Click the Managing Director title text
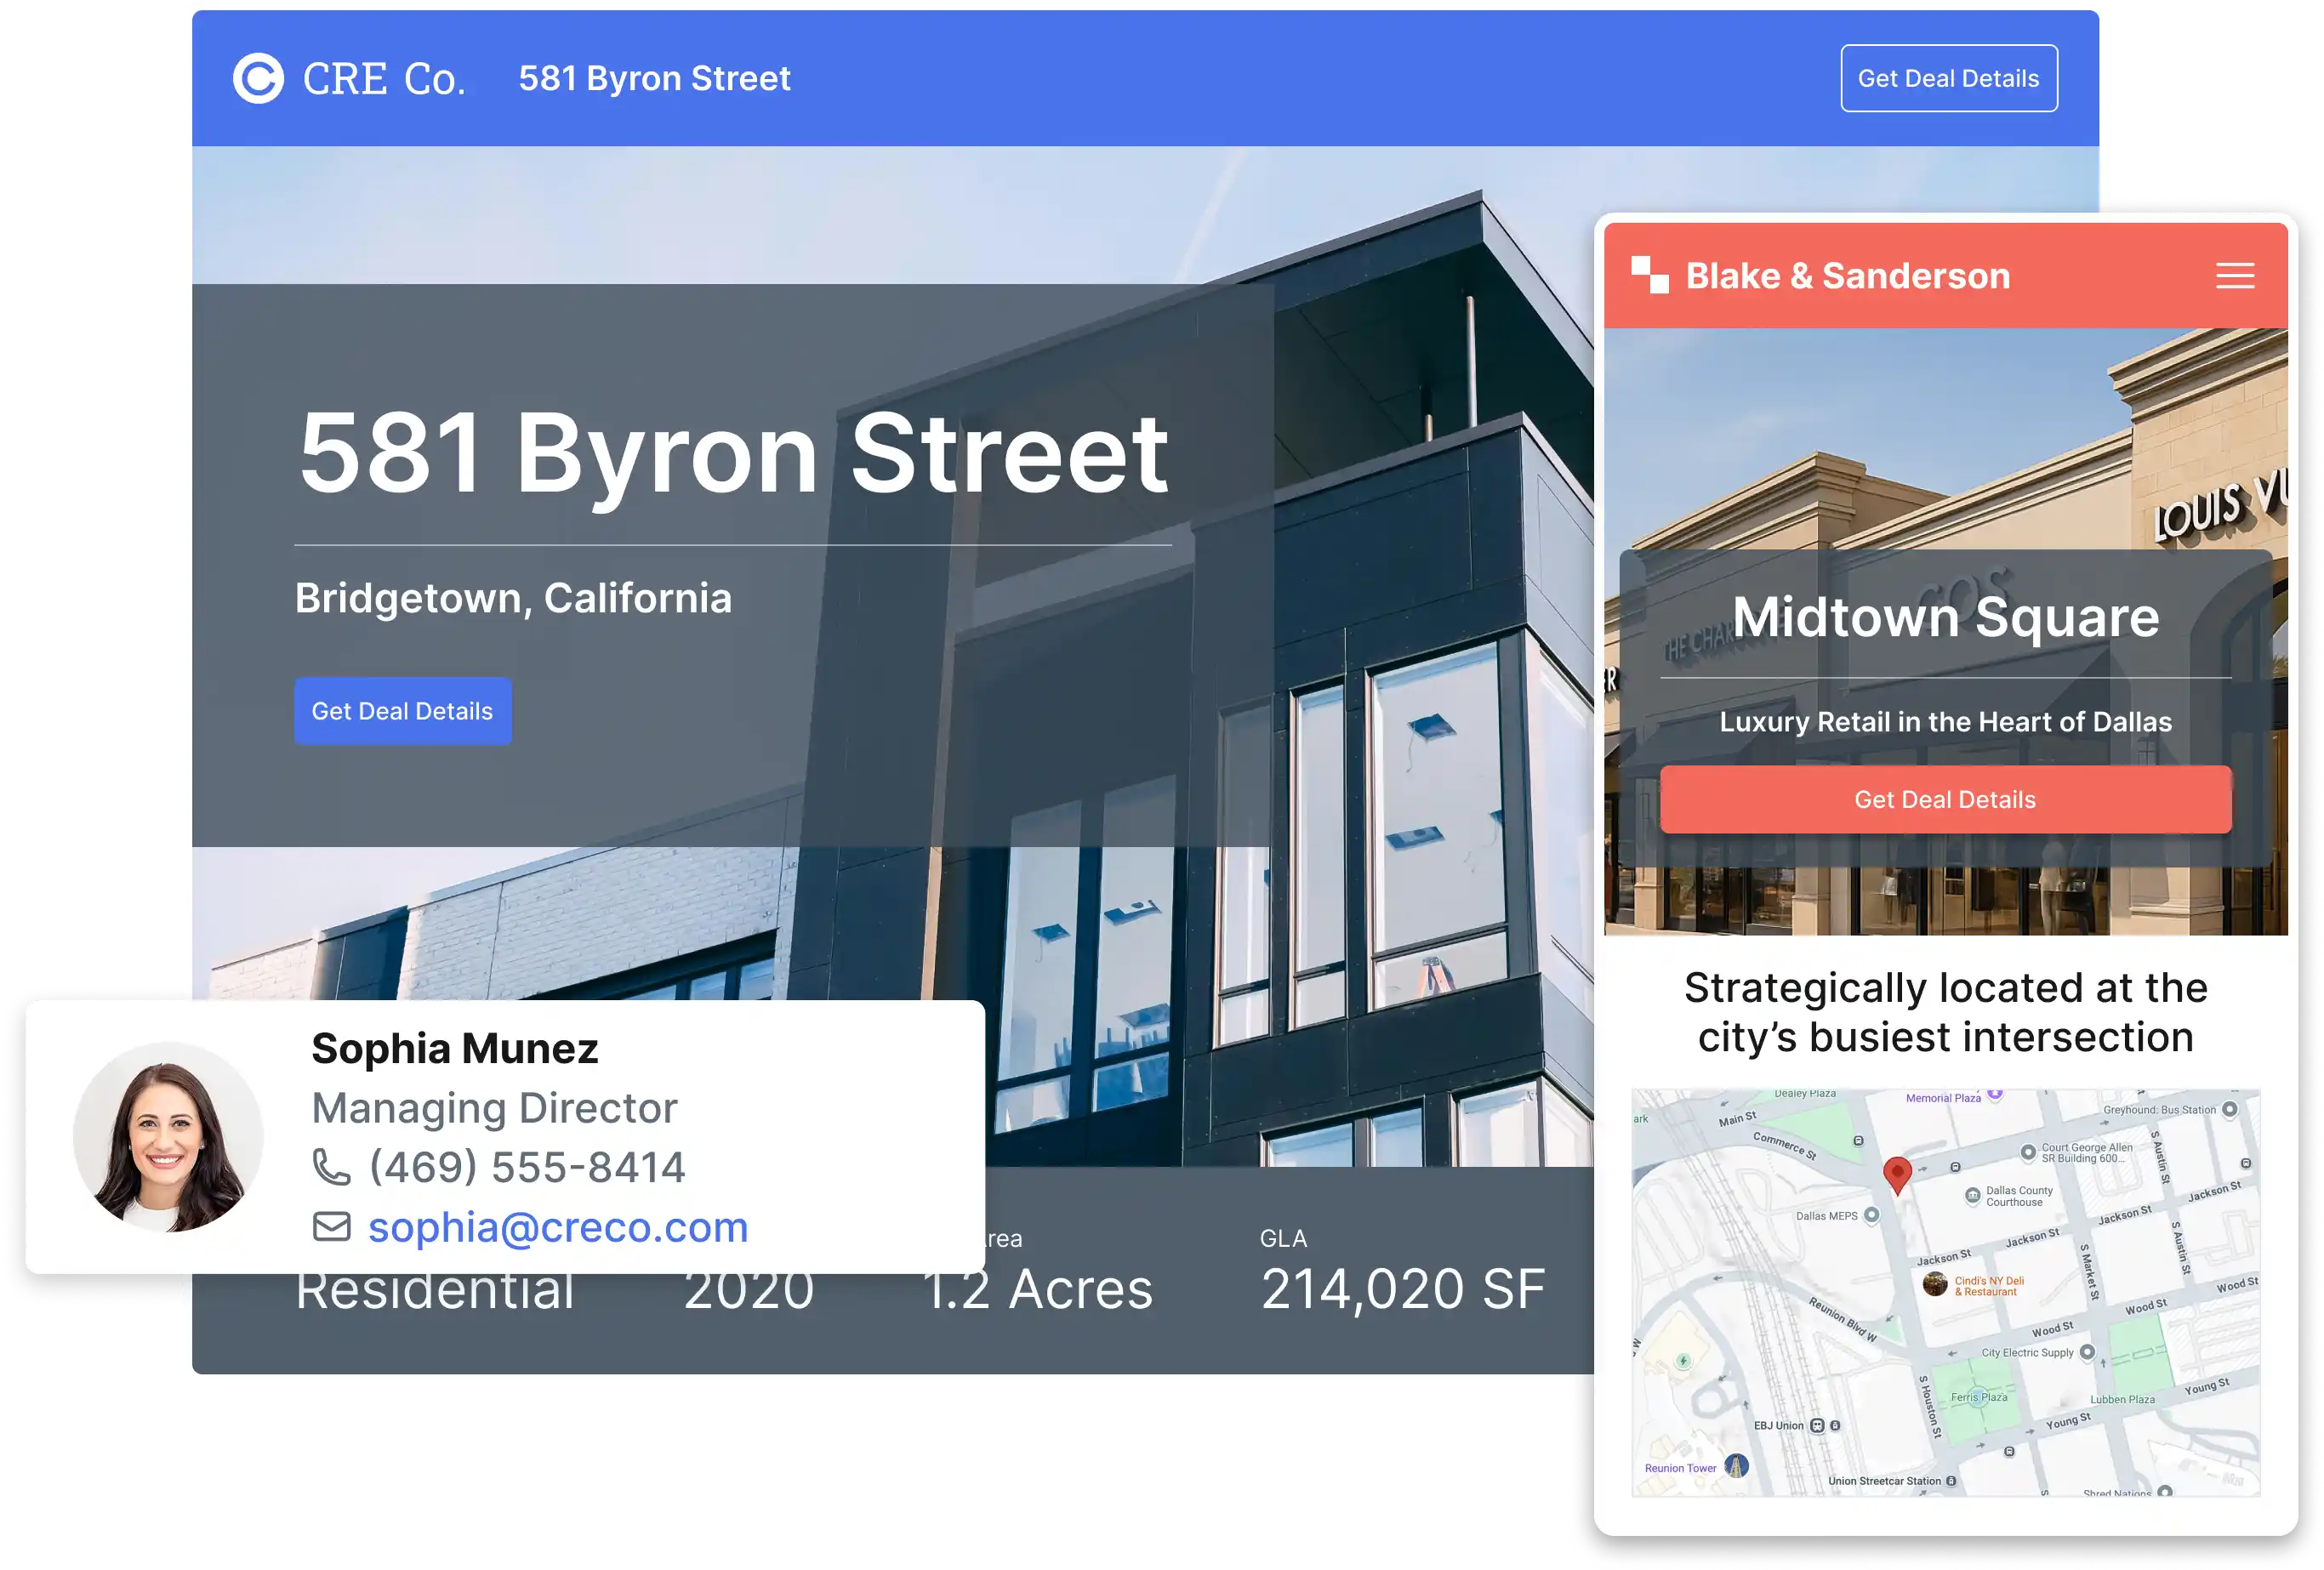The image size is (2324, 1570). 494,1108
